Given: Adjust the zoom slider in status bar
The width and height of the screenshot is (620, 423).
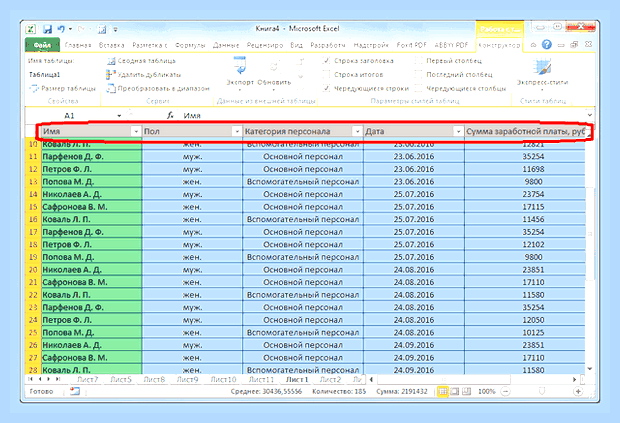Looking at the screenshot, I should [542, 391].
